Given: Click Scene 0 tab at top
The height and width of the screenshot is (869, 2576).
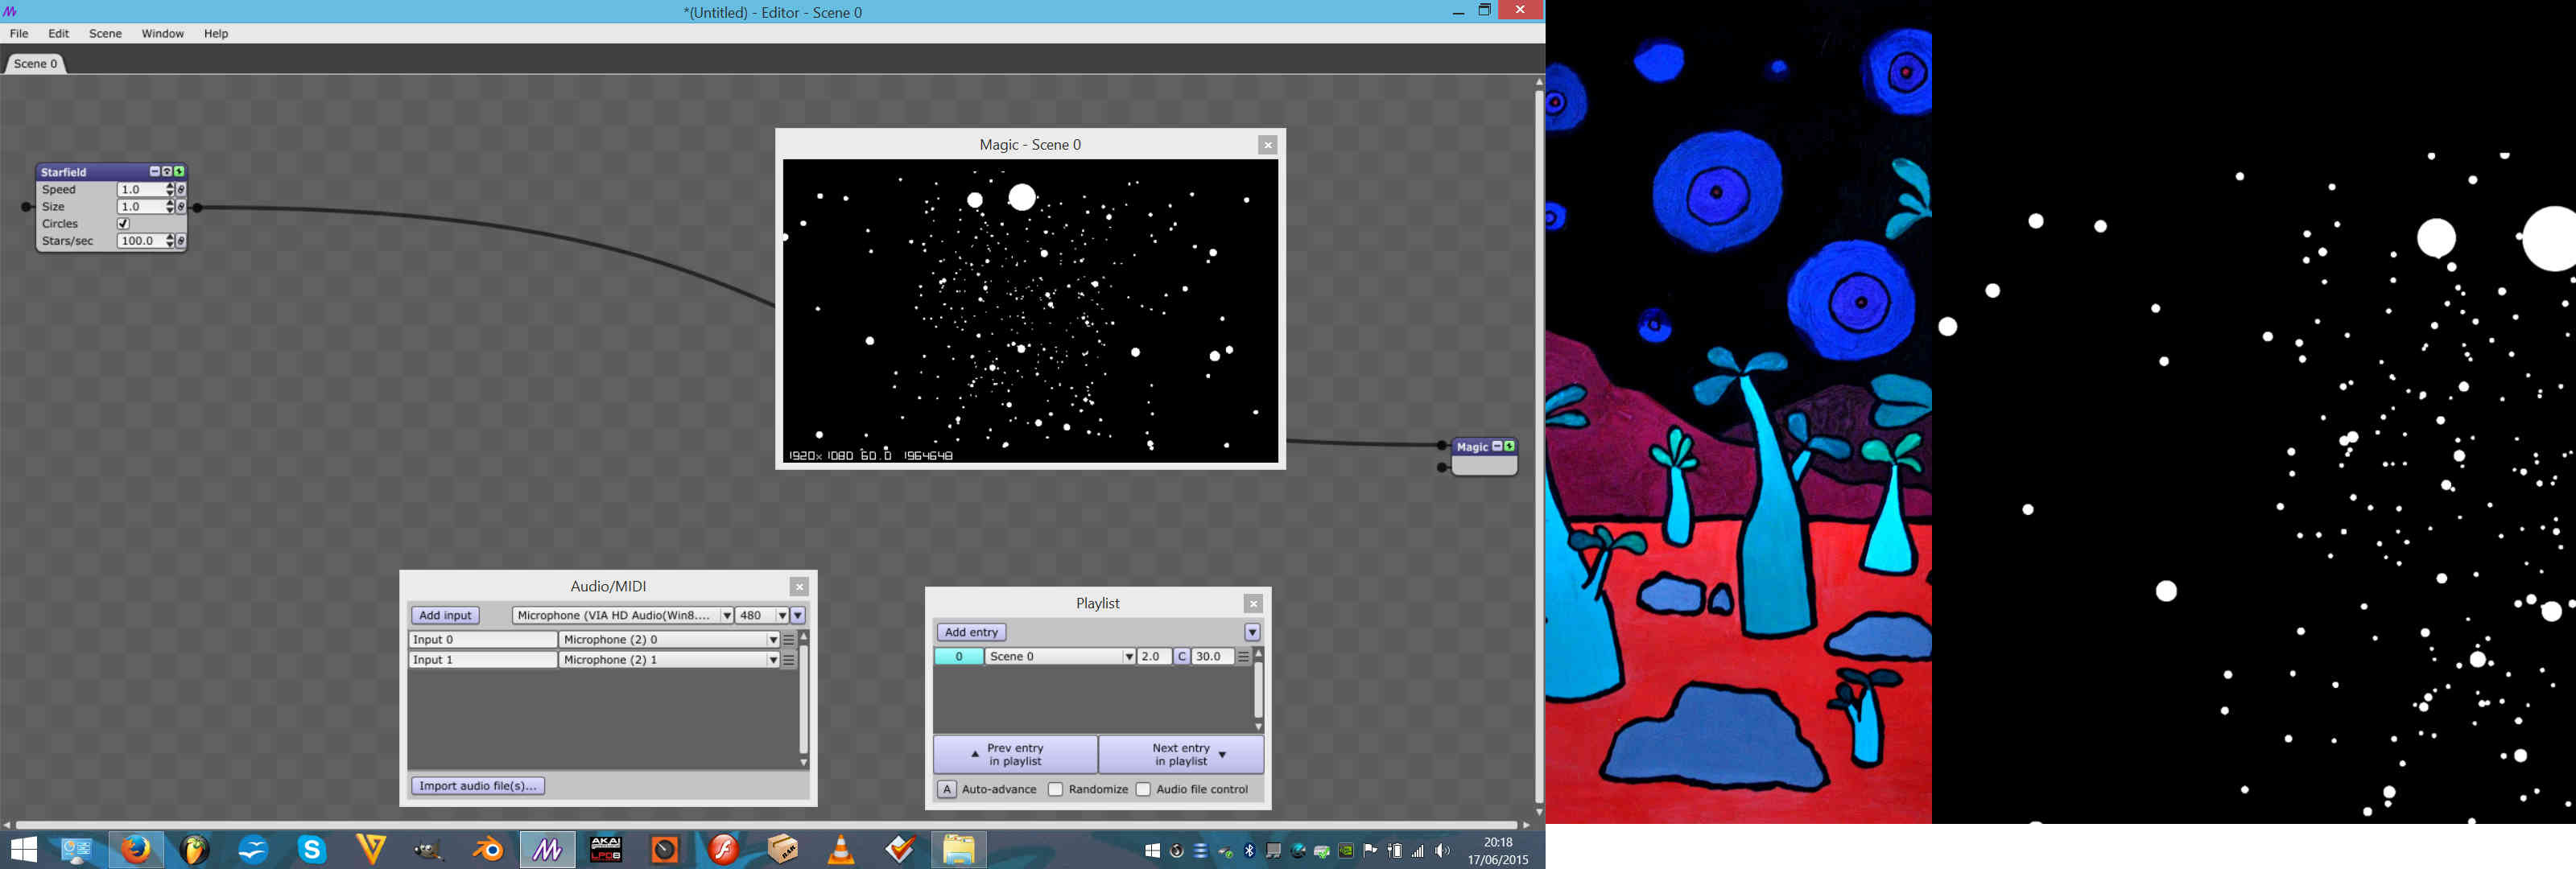Looking at the screenshot, I should click(36, 63).
